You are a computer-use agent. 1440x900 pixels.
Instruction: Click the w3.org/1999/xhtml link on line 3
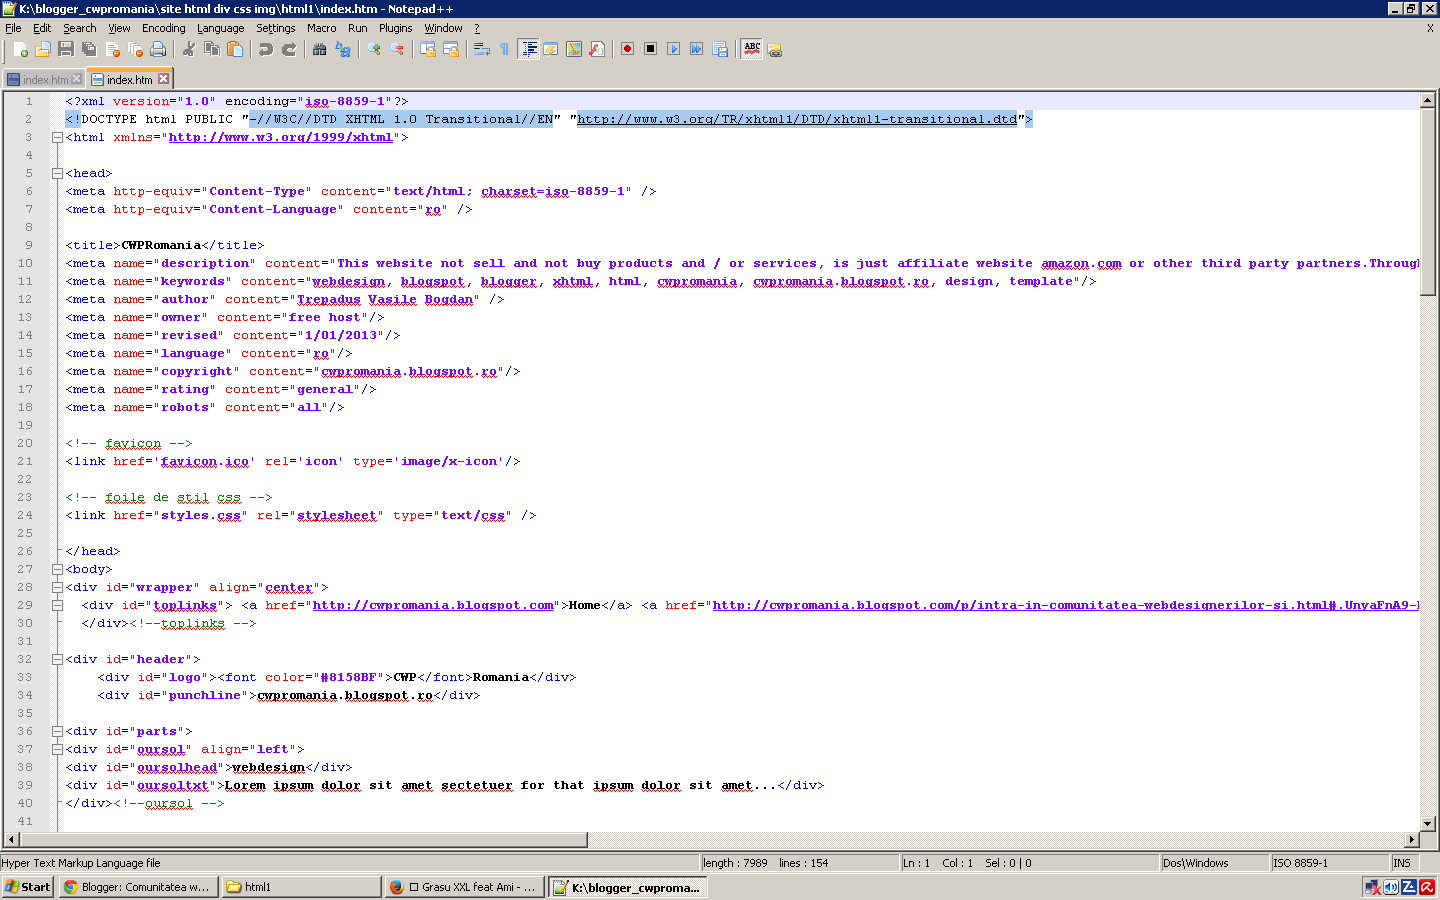point(281,137)
